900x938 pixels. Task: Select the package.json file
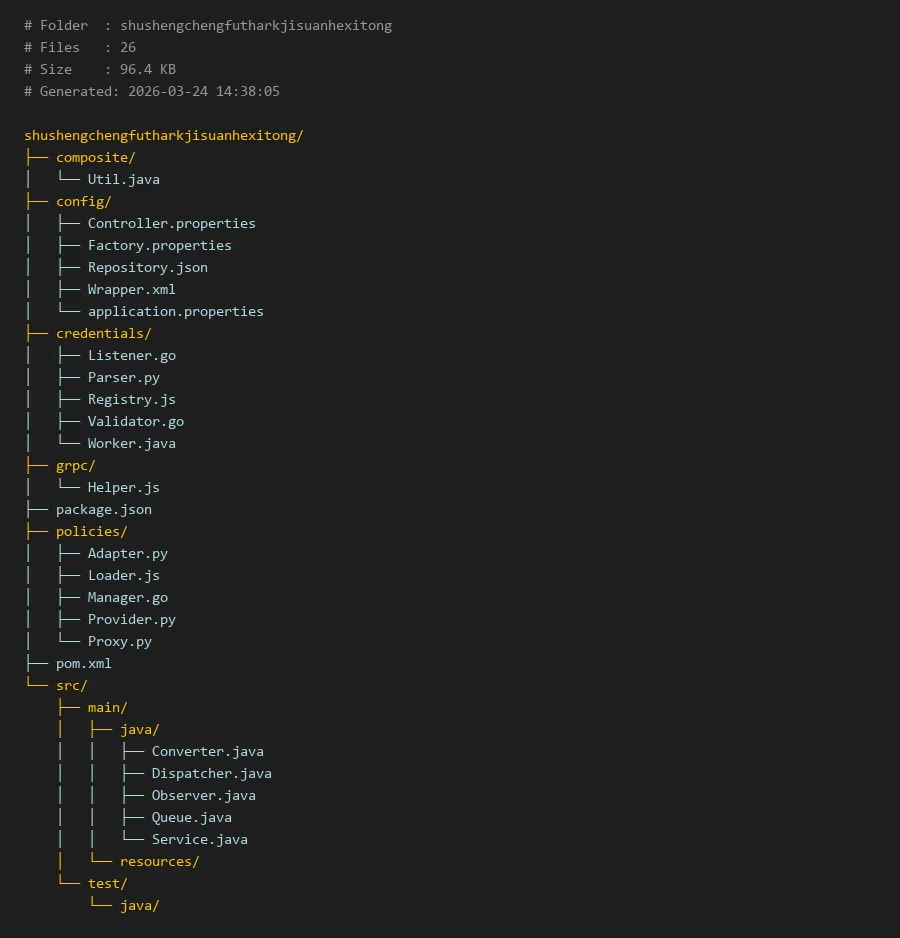104,509
